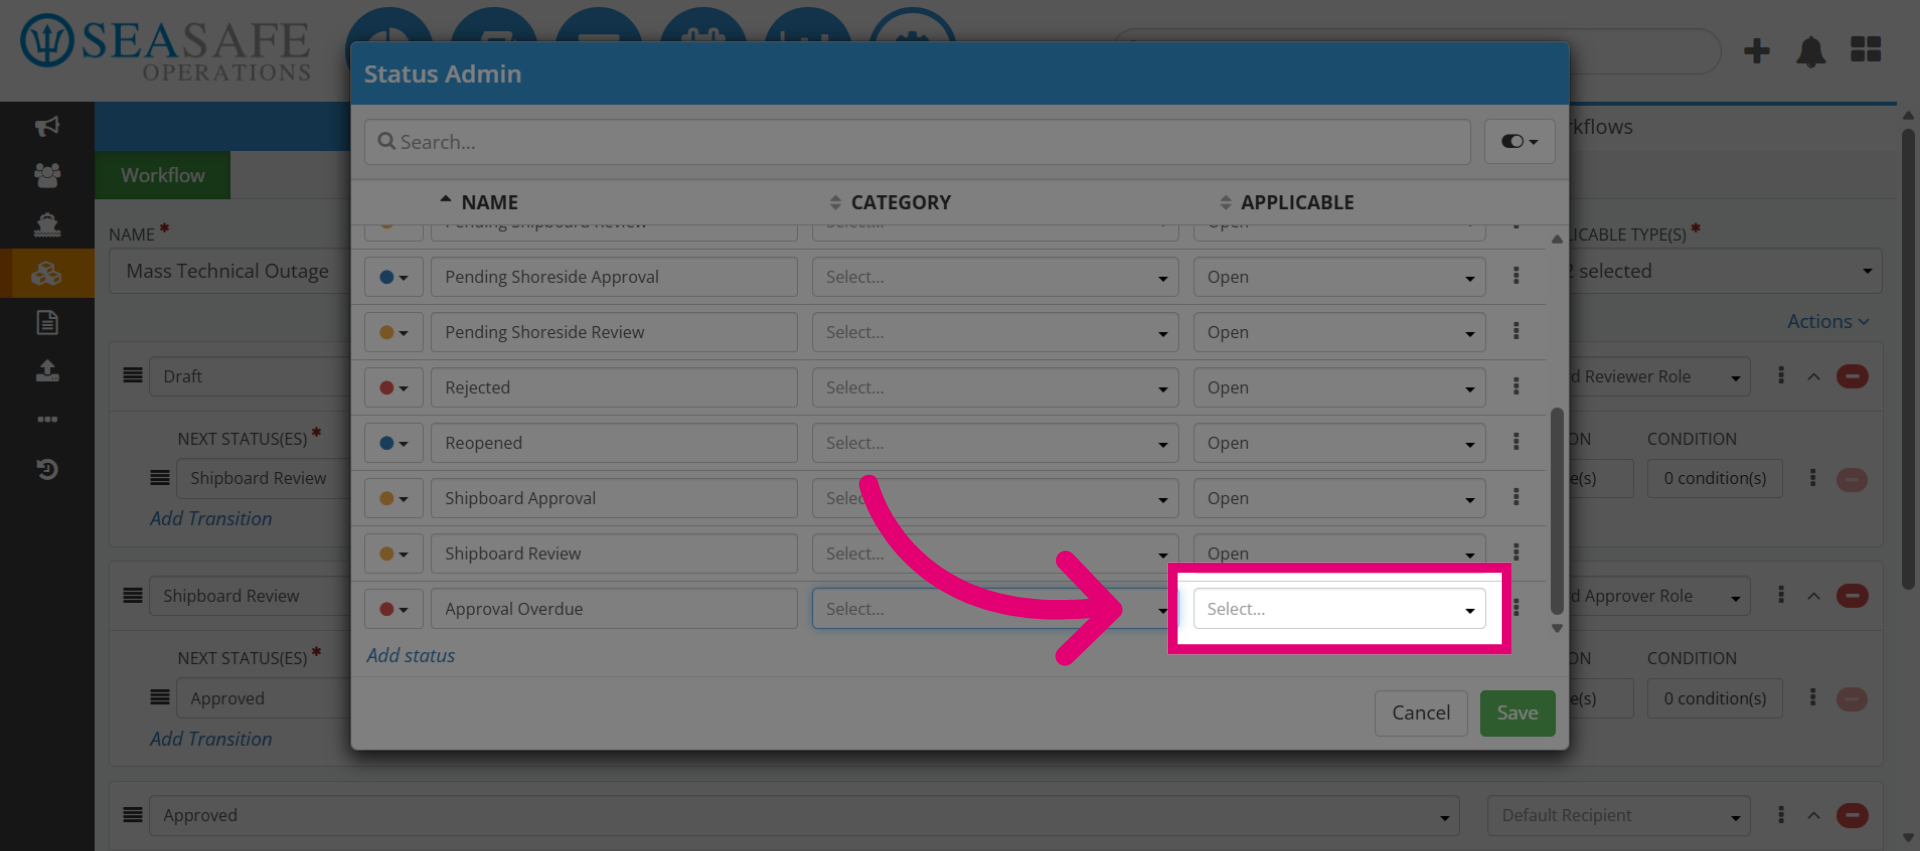Open the documents sidebar icon
Viewport: 1920px width, 851px height.
coord(47,322)
